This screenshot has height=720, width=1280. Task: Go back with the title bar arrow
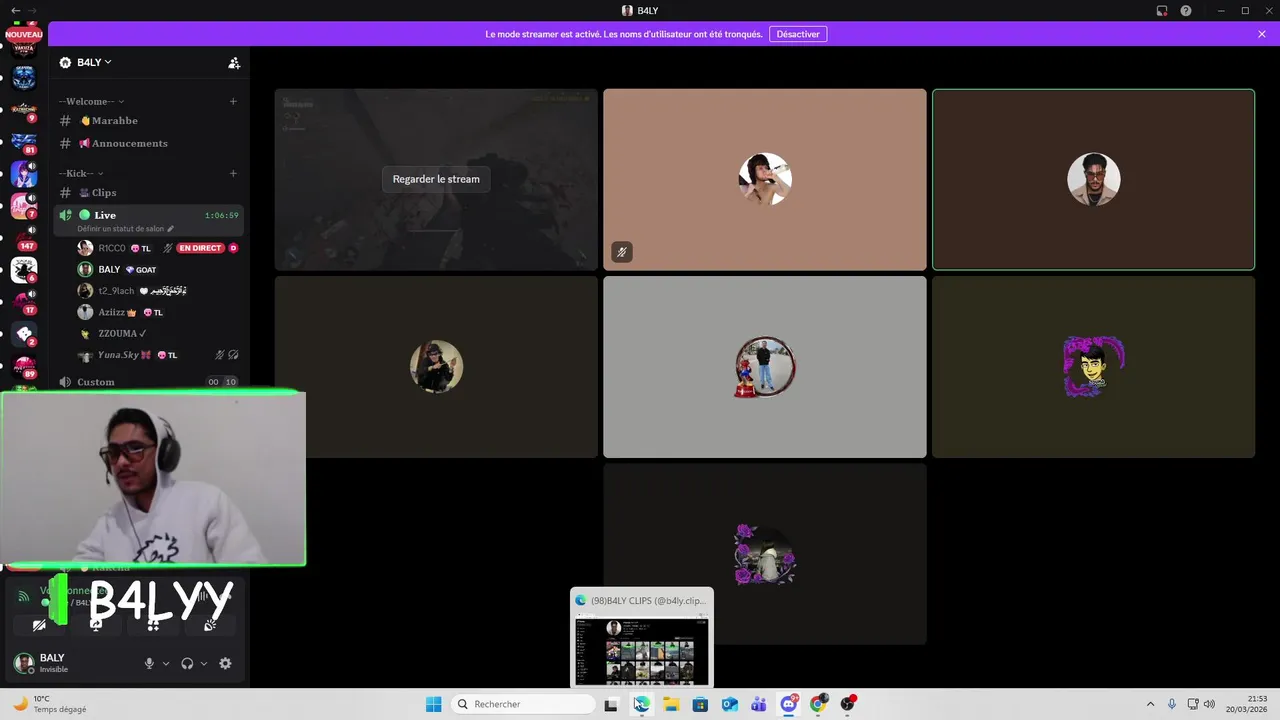pyautogui.click(x=14, y=11)
